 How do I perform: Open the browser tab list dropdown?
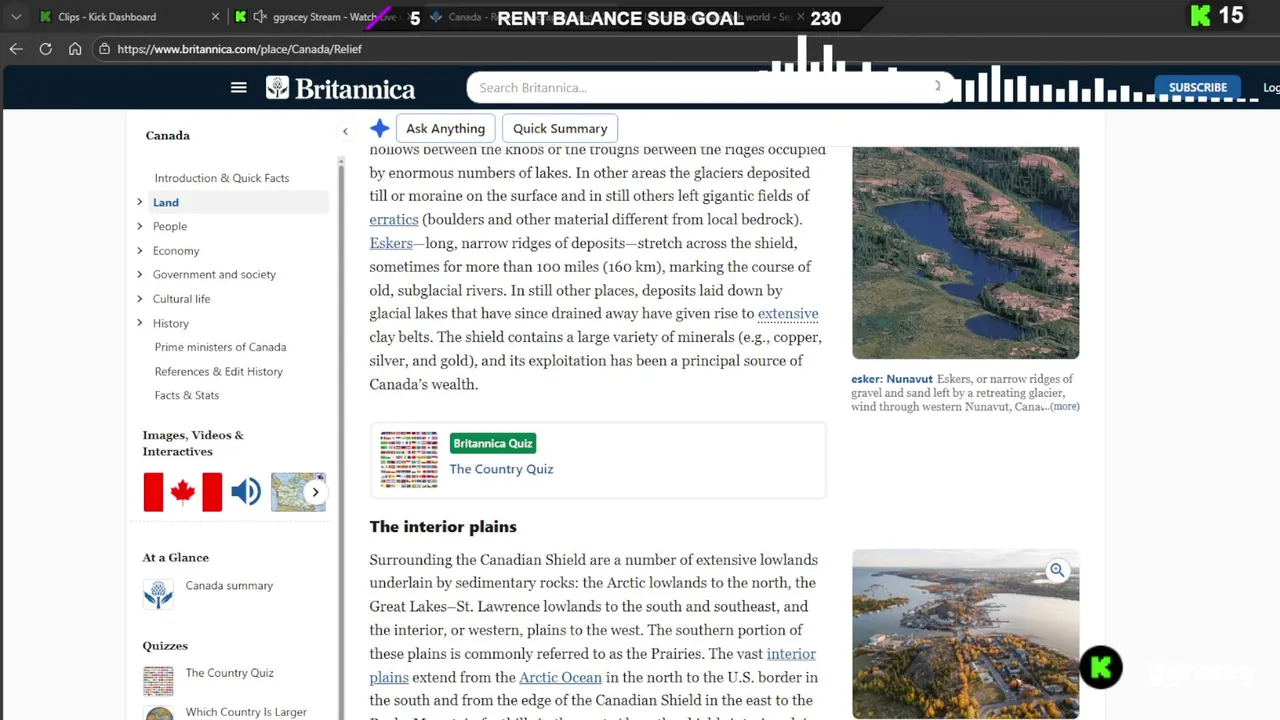(x=15, y=17)
